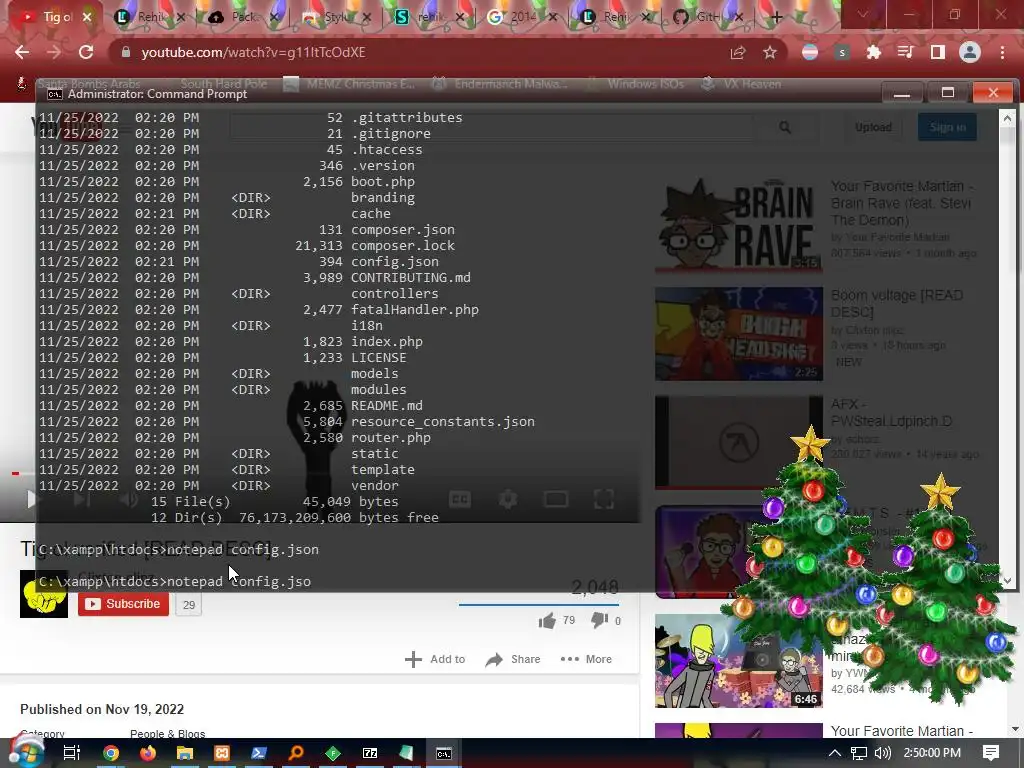Switch to the 'Pack' tab
The height and width of the screenshot is (768, 1024).
point(241,17)
